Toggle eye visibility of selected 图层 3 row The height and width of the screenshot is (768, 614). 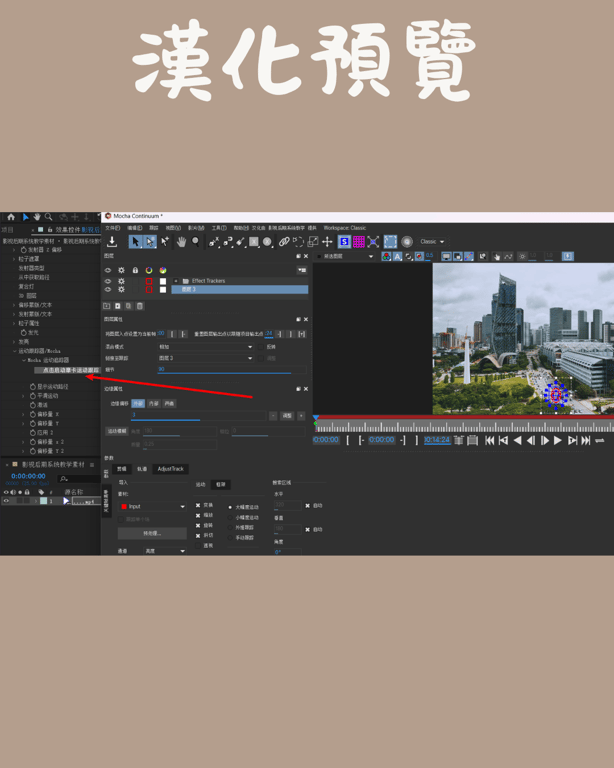pos(108,289)
